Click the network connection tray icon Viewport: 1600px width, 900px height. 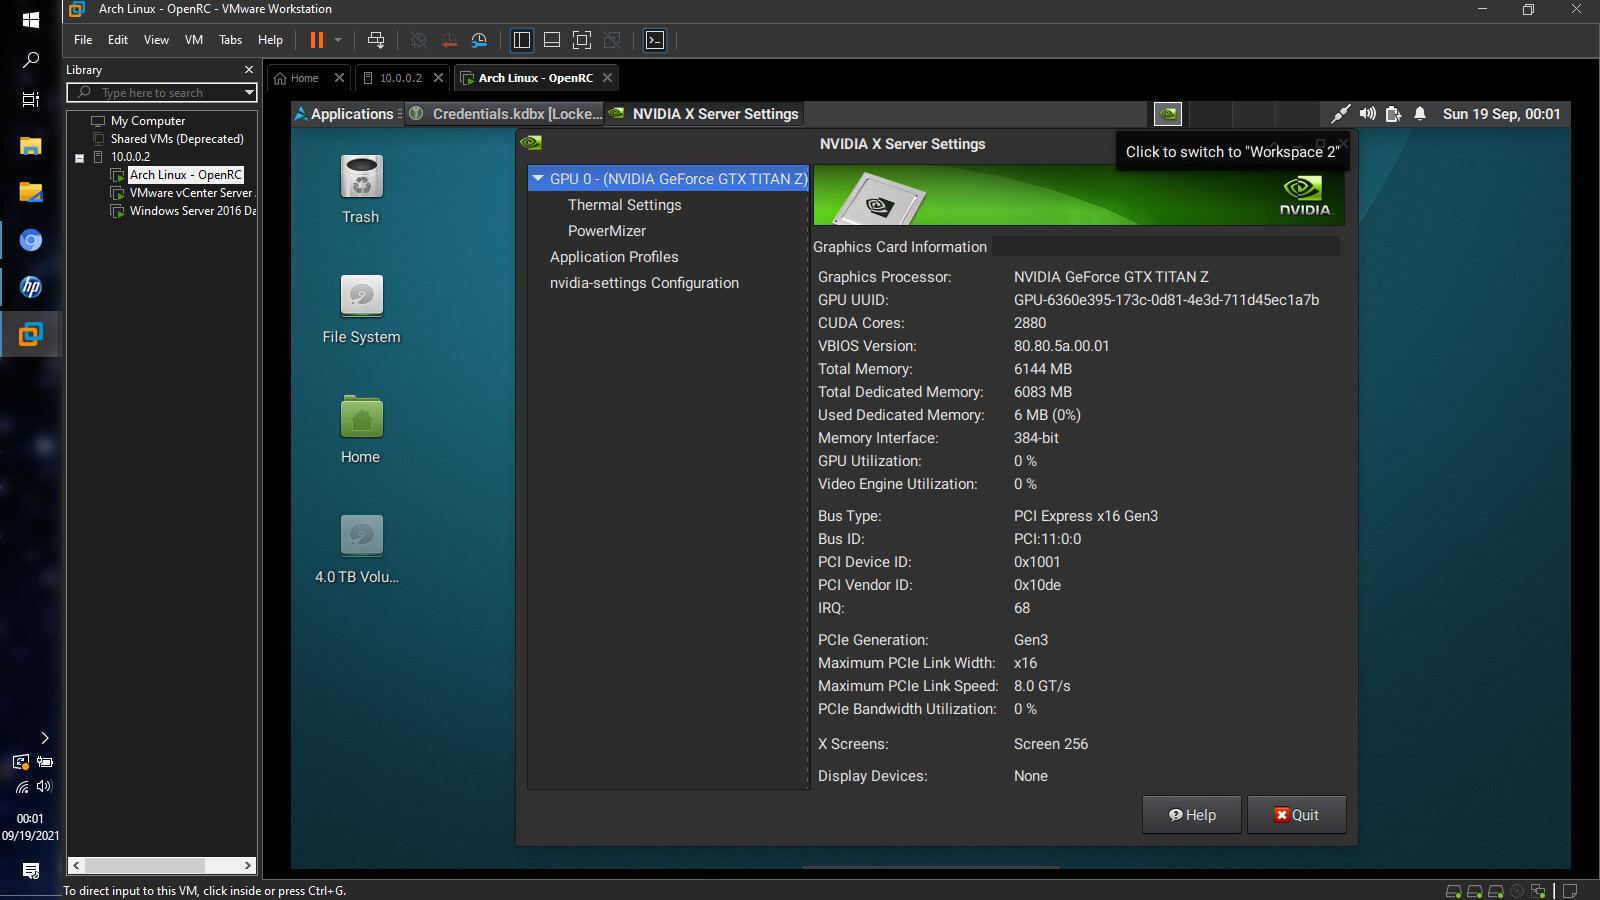click(x=1341, y=114)
